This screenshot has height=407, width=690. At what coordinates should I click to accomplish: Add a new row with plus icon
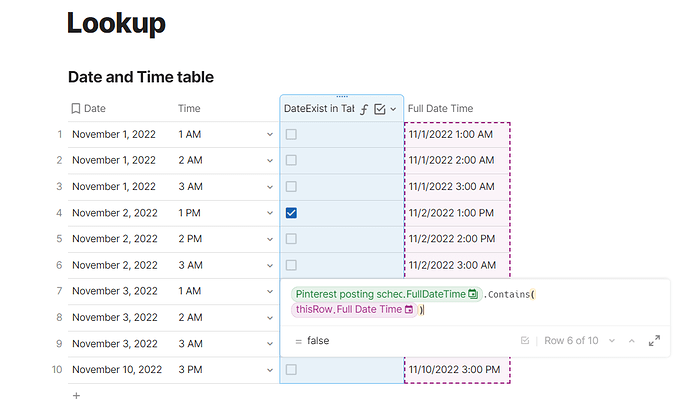tap(76, 396)
